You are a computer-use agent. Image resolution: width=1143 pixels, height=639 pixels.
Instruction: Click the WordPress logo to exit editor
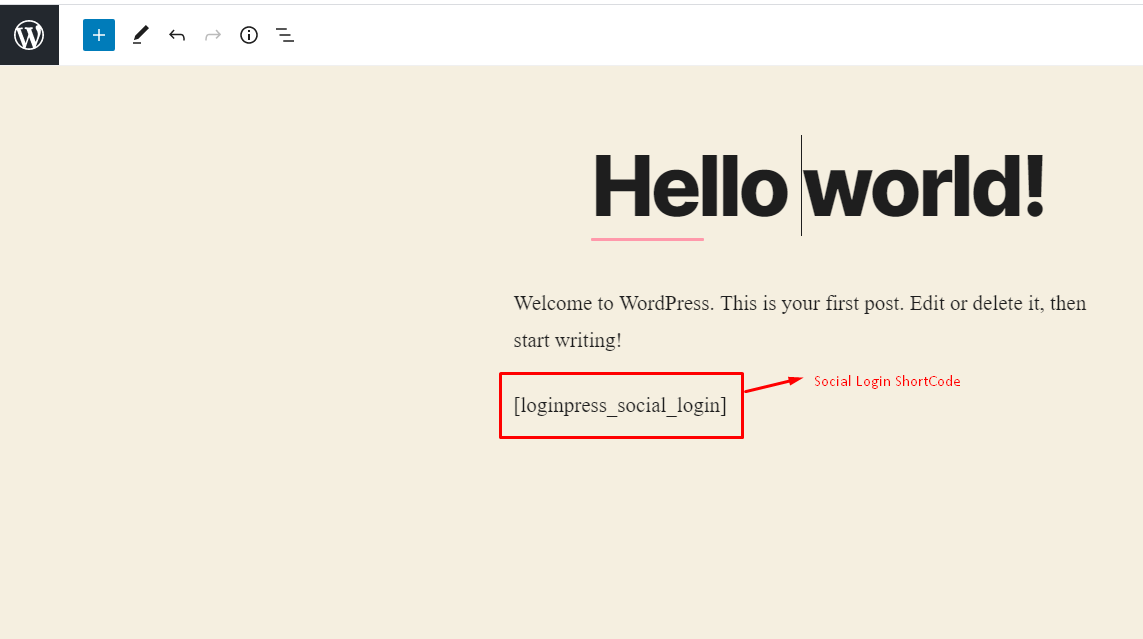(x=29, y=35)
